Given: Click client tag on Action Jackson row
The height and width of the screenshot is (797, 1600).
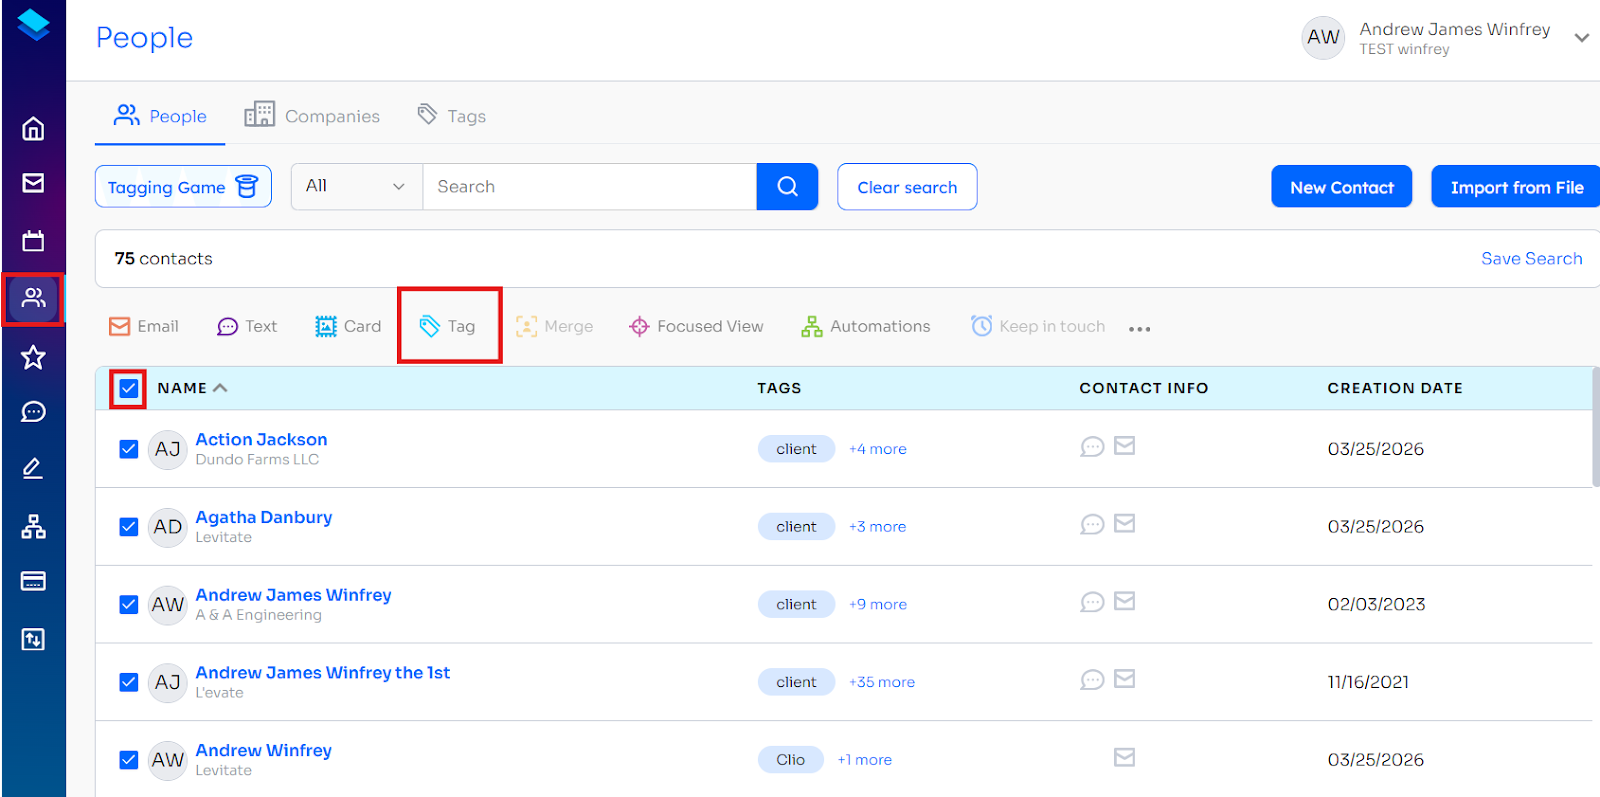Looking at the screenshot, I should click(796, 449).
